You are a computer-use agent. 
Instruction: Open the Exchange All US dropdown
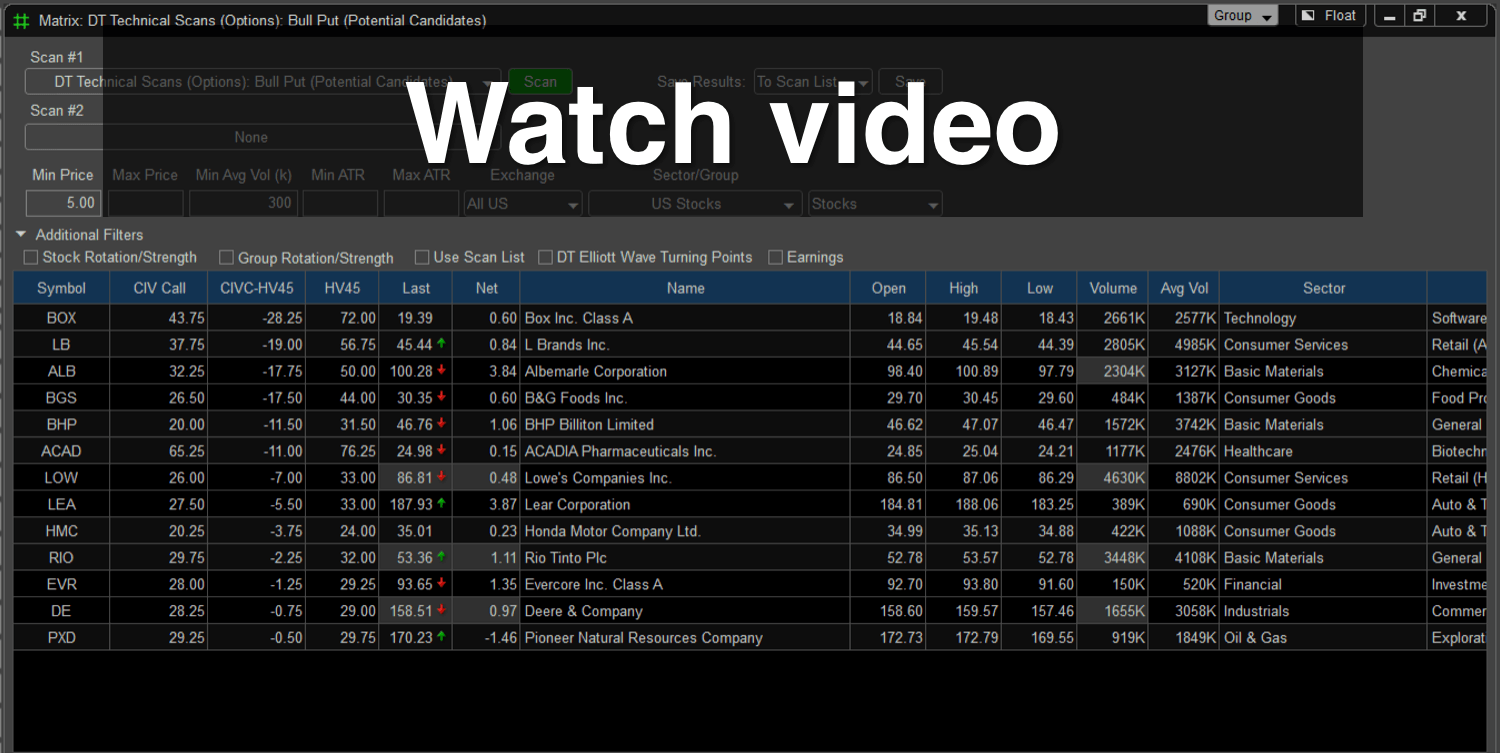click(x=523, y=204)
